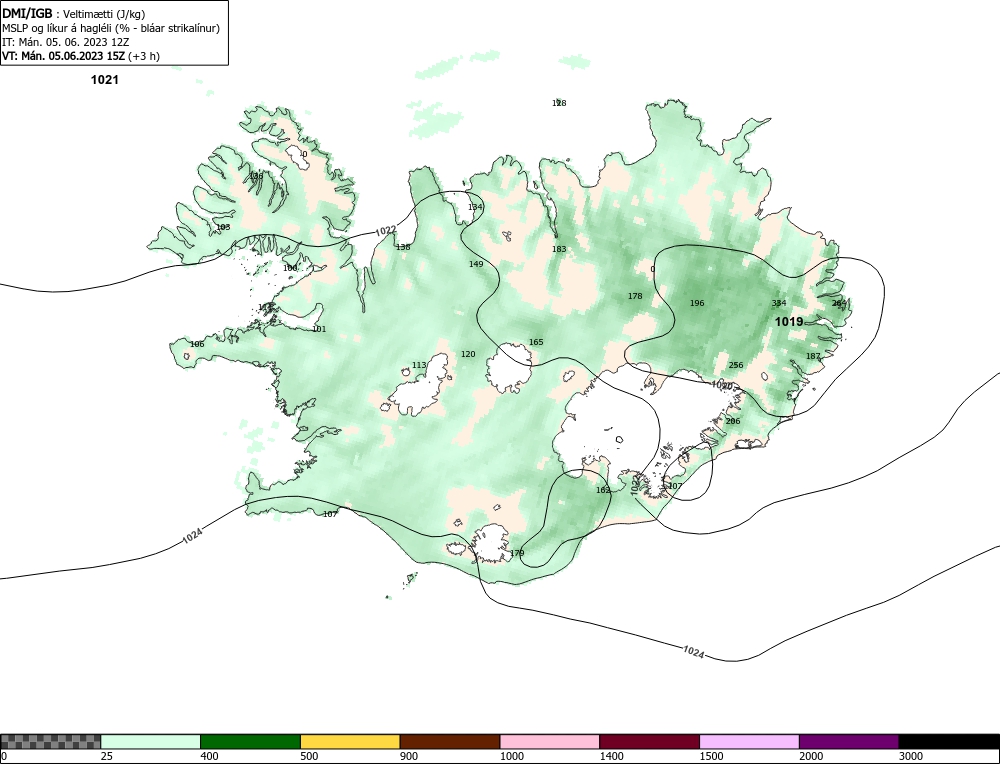Image resolution: width=1000 pixels, height=764 pixels.
Task: Click the "134" CAPE value on the north coast
Action: [475, 207]
